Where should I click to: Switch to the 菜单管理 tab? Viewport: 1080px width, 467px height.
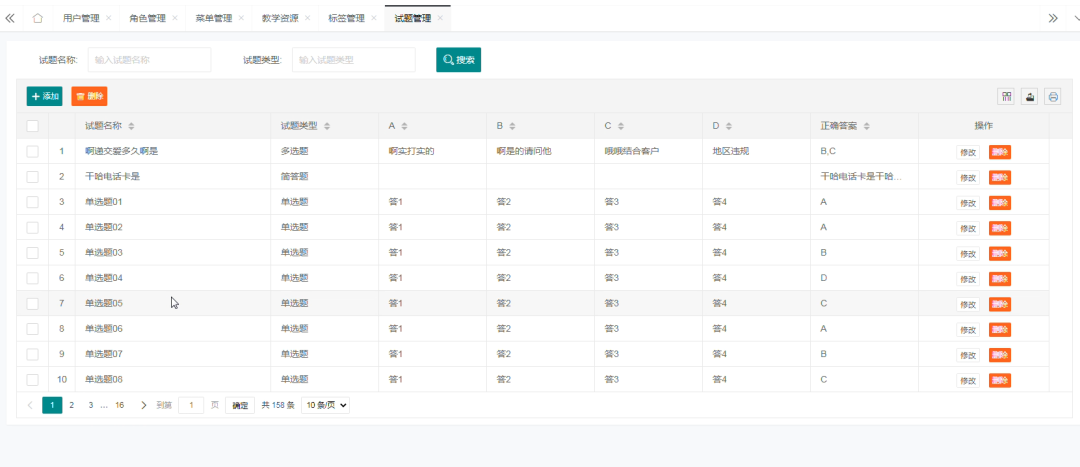tap(214, 19)
